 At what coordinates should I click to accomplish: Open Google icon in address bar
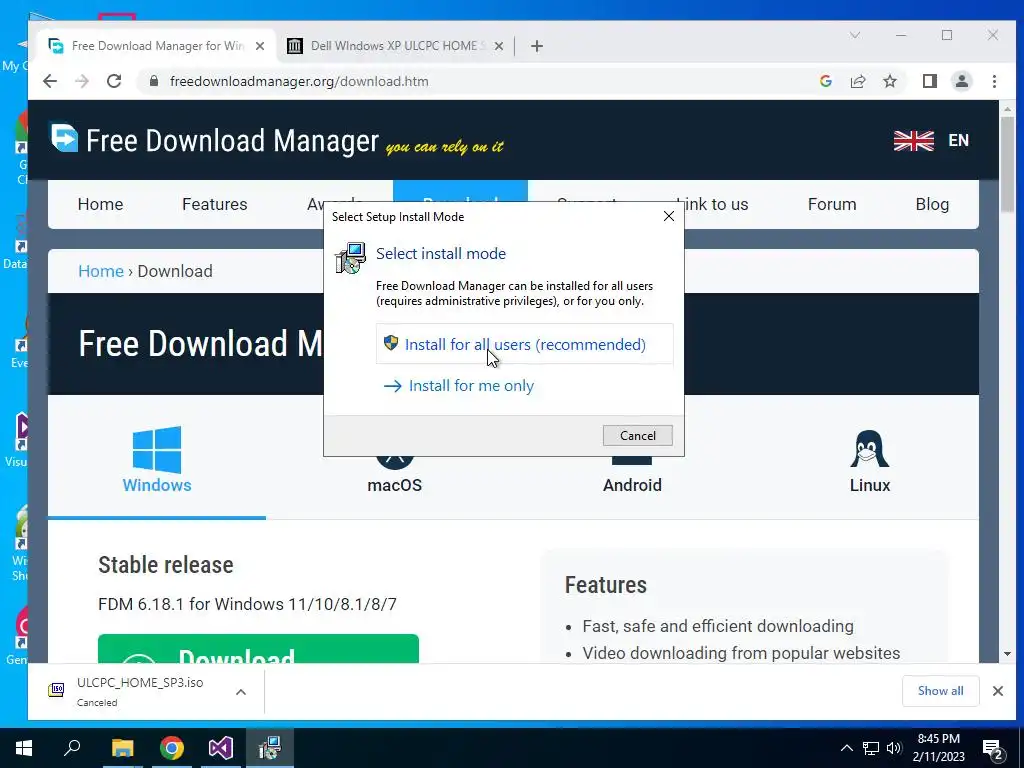(825, 81)
